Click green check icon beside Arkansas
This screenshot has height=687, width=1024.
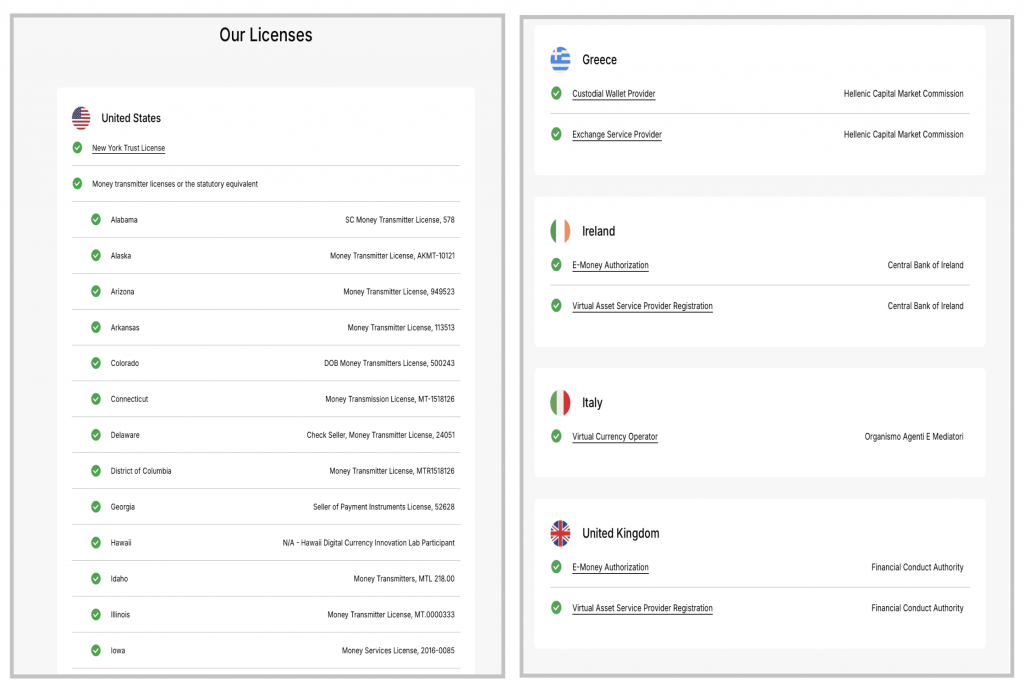pyautogui.click(x=96, y=327)
